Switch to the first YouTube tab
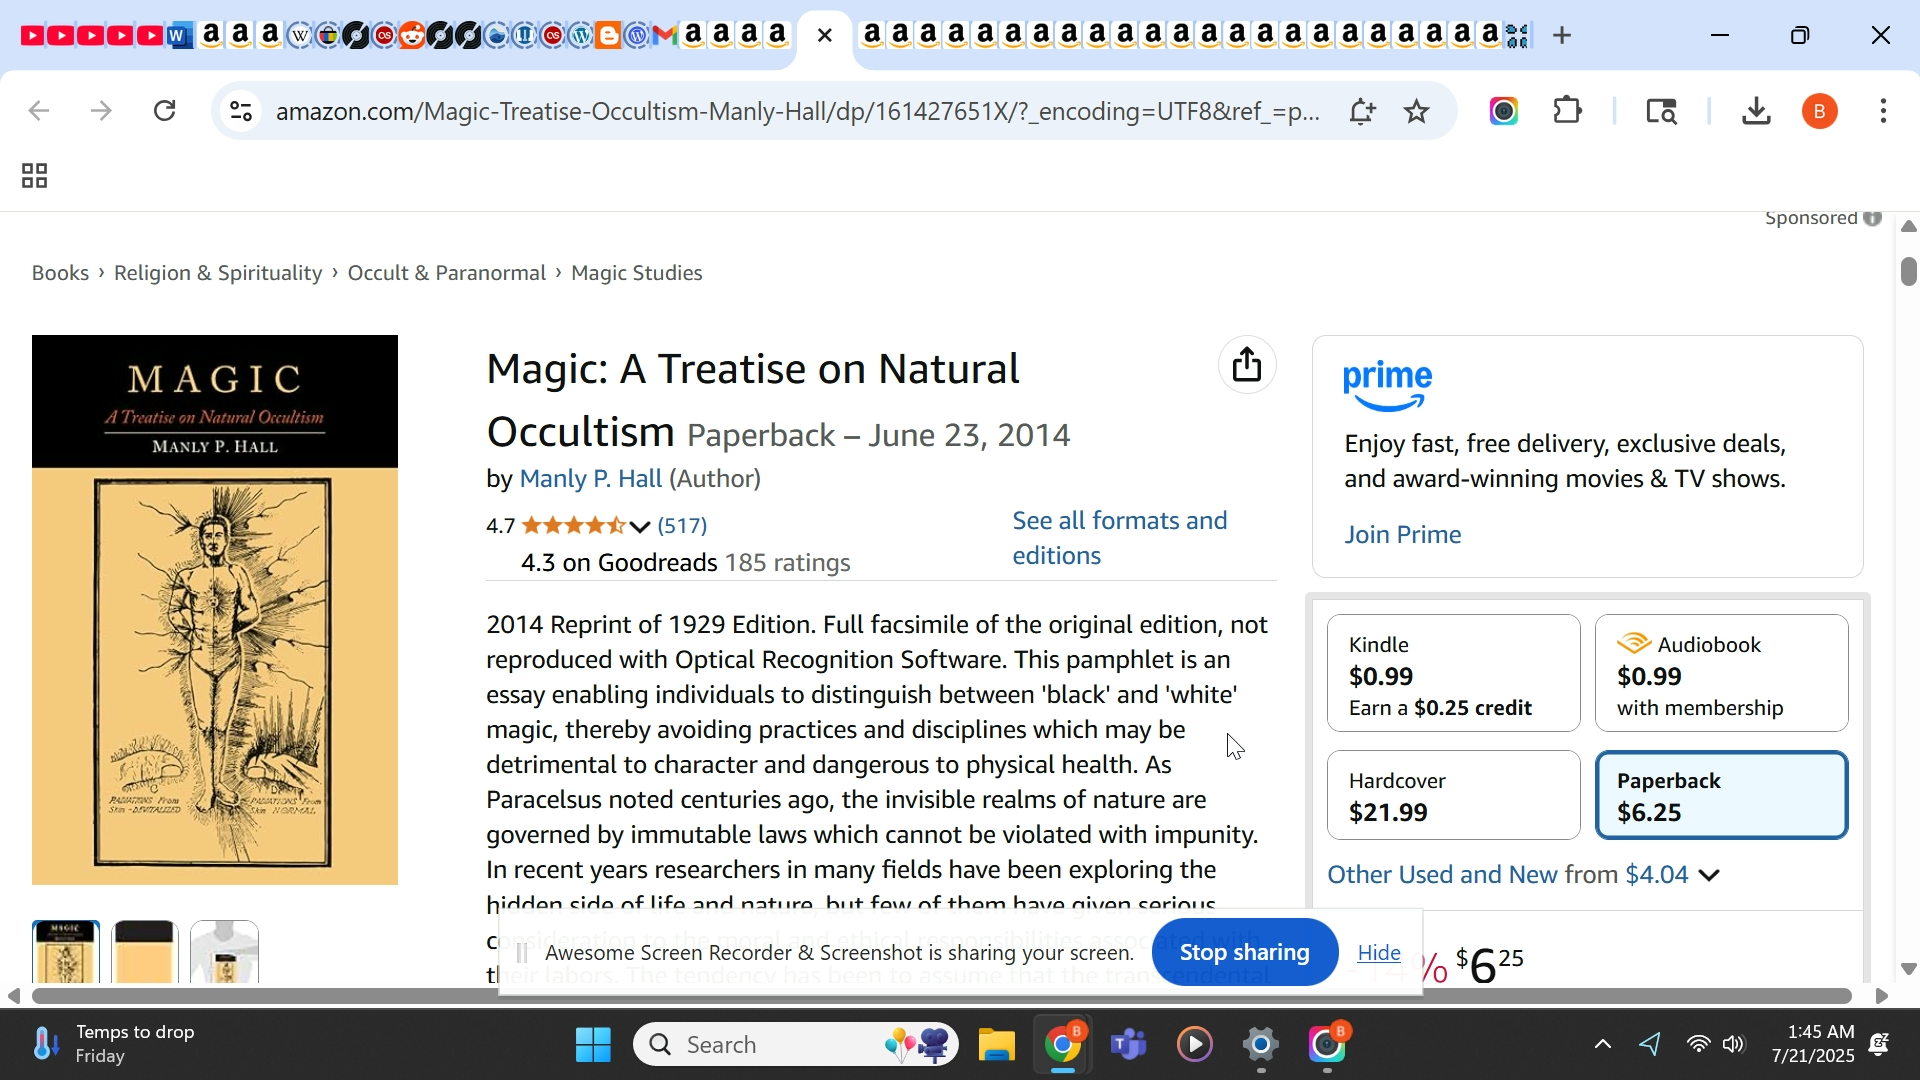Viewport: 1920px width, 1080px height. click(x=32, y=36)
